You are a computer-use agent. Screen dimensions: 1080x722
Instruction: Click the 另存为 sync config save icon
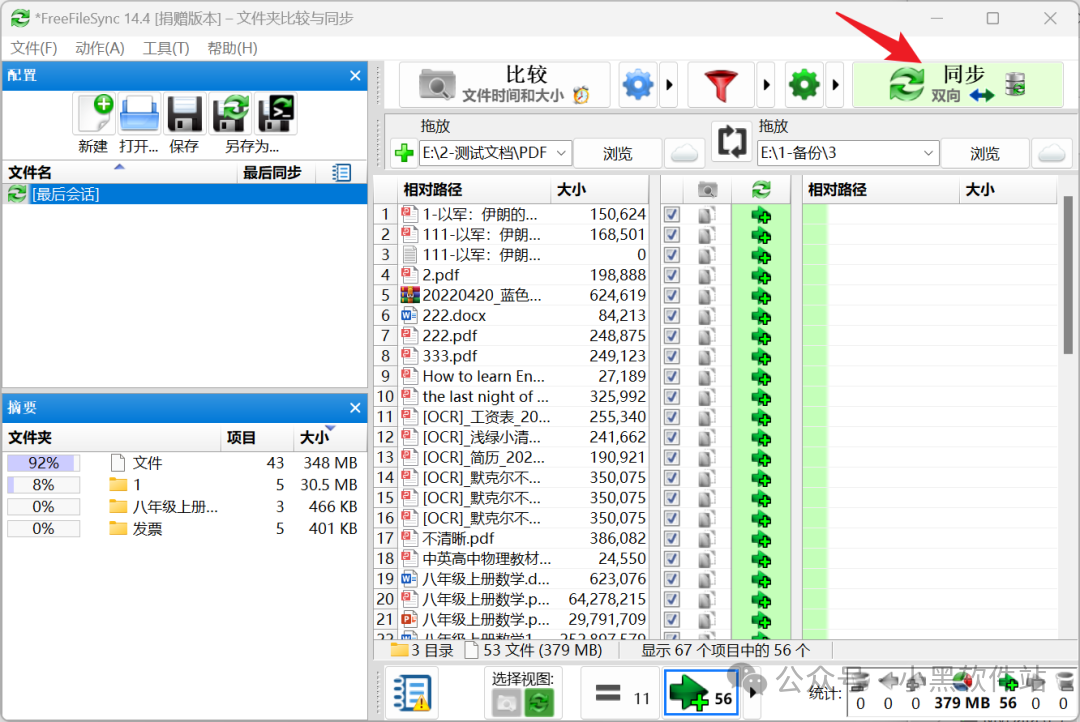[x=230, y=114]
